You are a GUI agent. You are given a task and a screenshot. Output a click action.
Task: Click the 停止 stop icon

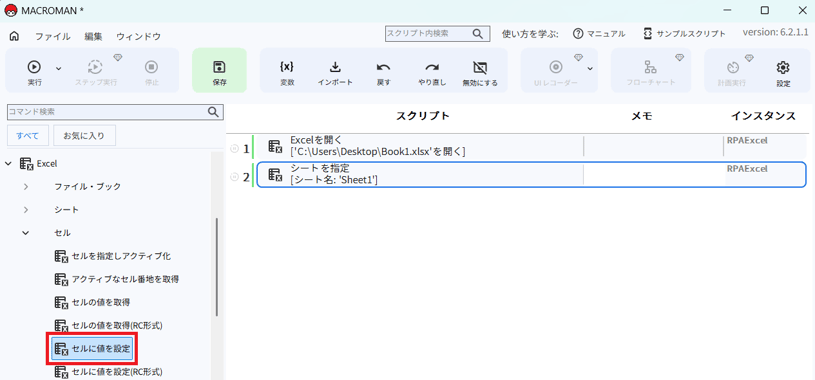151,73
